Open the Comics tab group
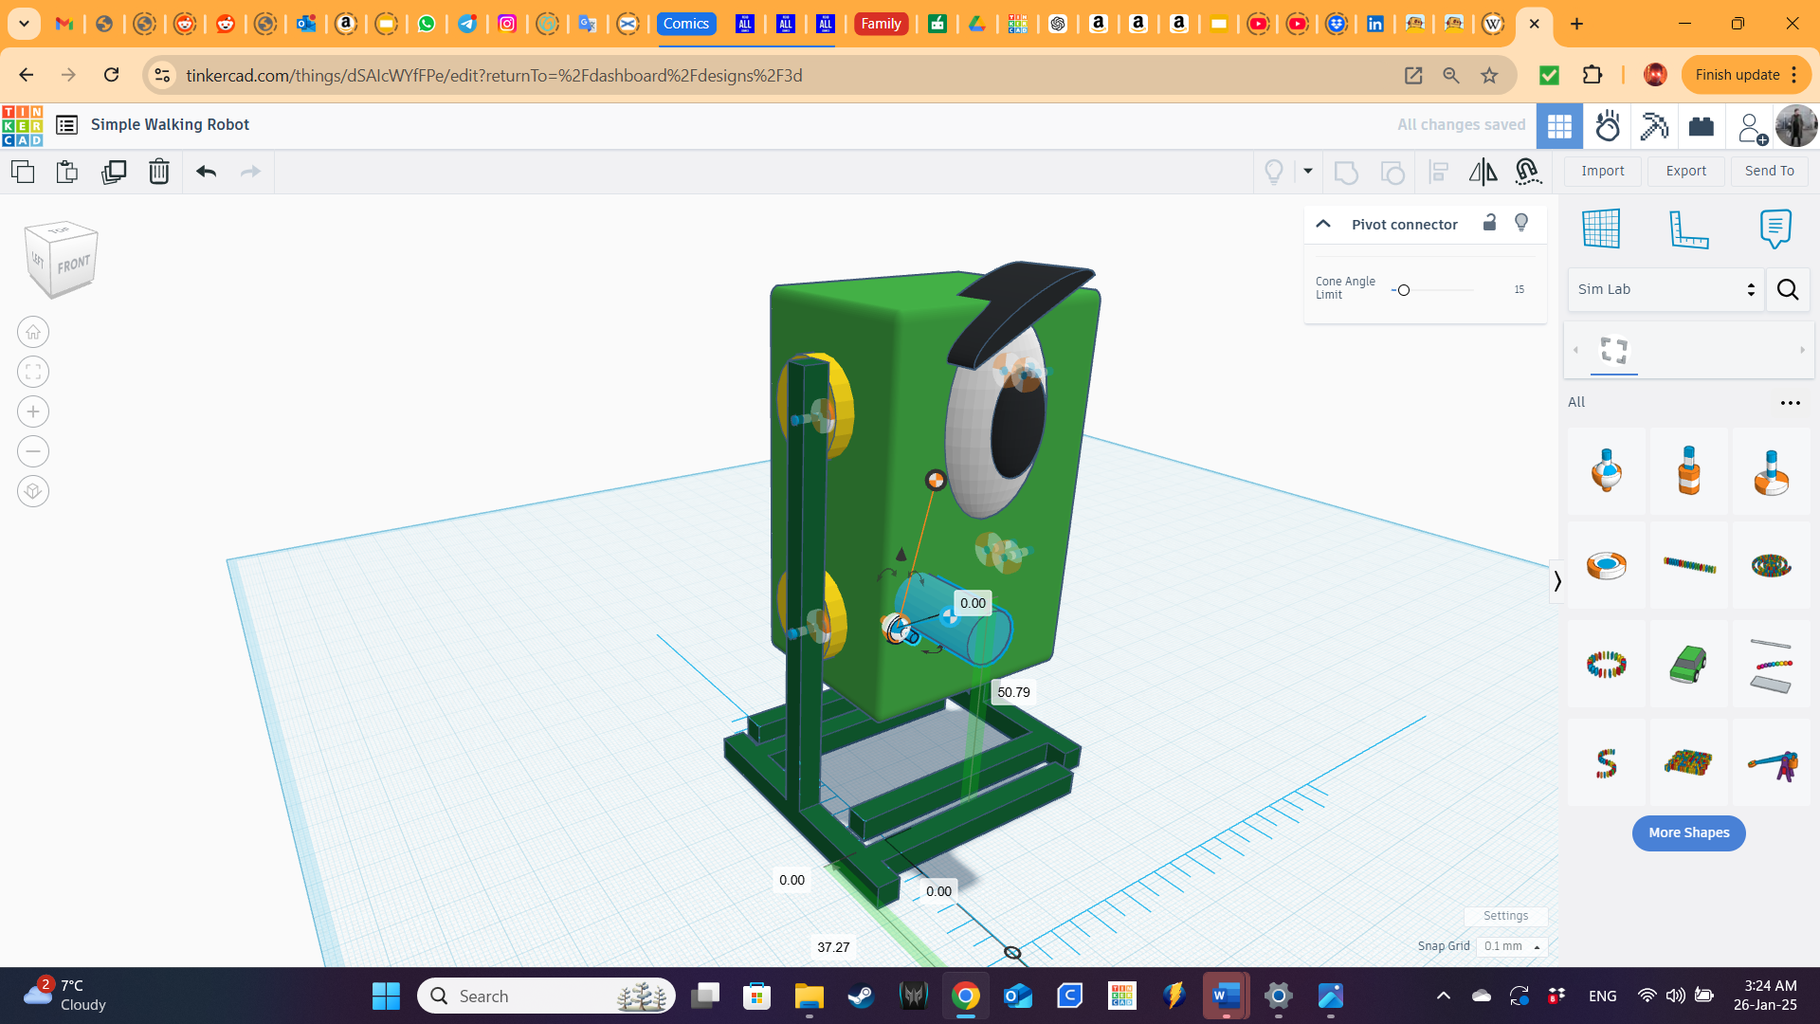Image resolution: width=1820 pixels, height=1024 pixels. 686,24
